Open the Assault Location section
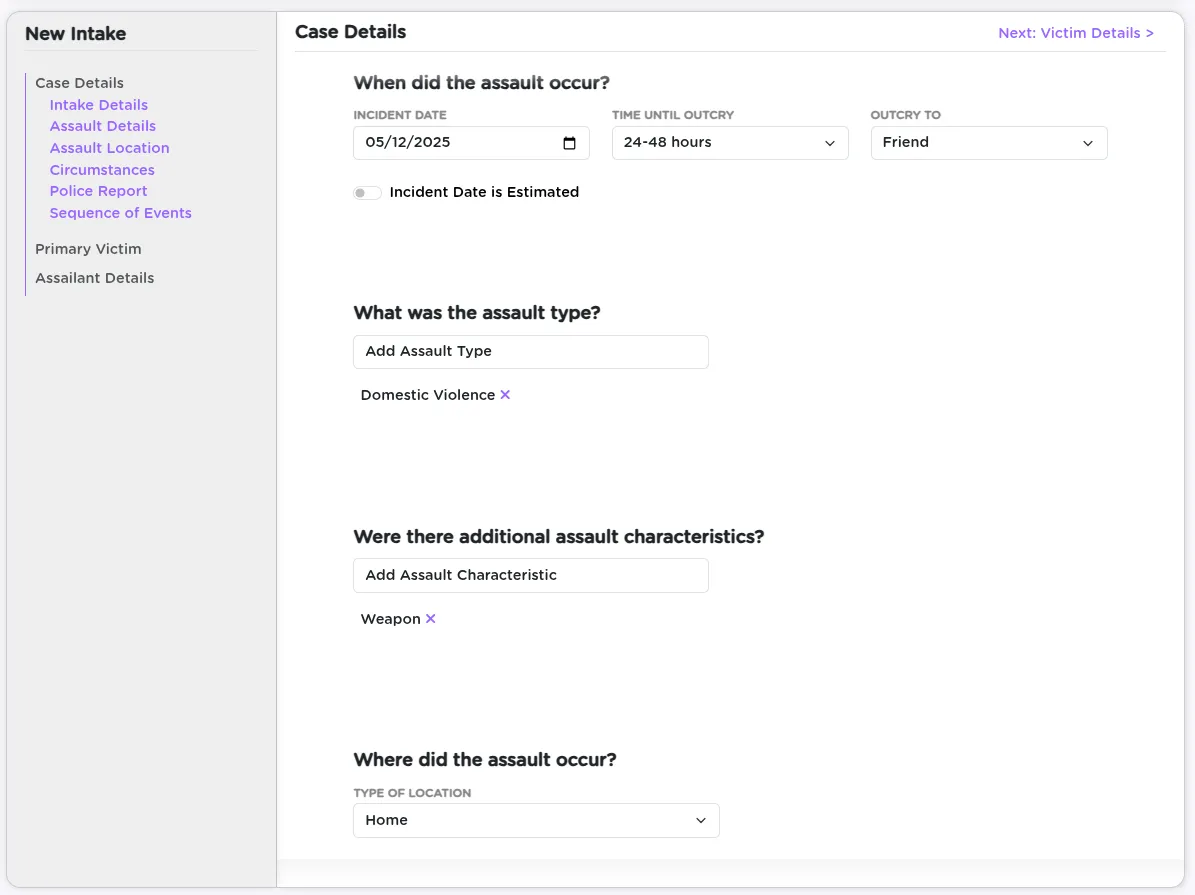Image resolution: width=1195 pixels, height=895 pixels. click(109, 147)
